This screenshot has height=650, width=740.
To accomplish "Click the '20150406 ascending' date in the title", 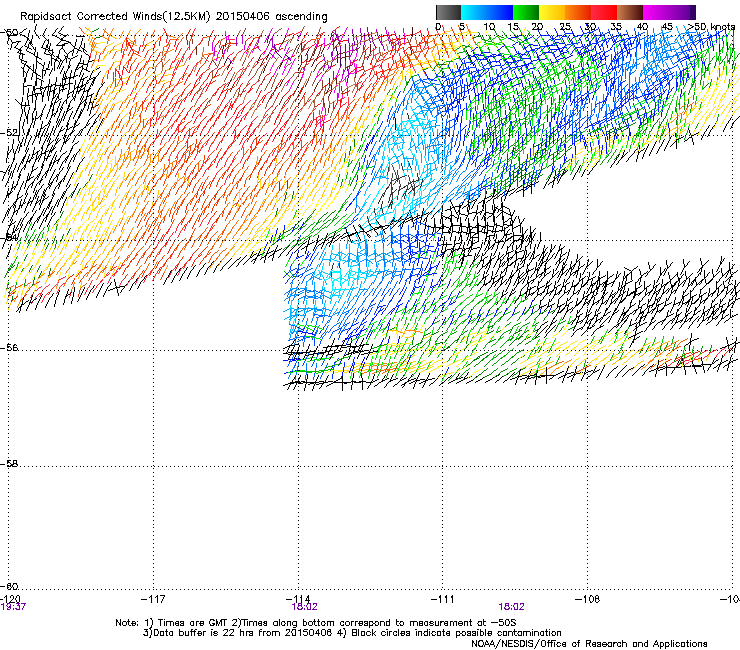I will point(271,17).
